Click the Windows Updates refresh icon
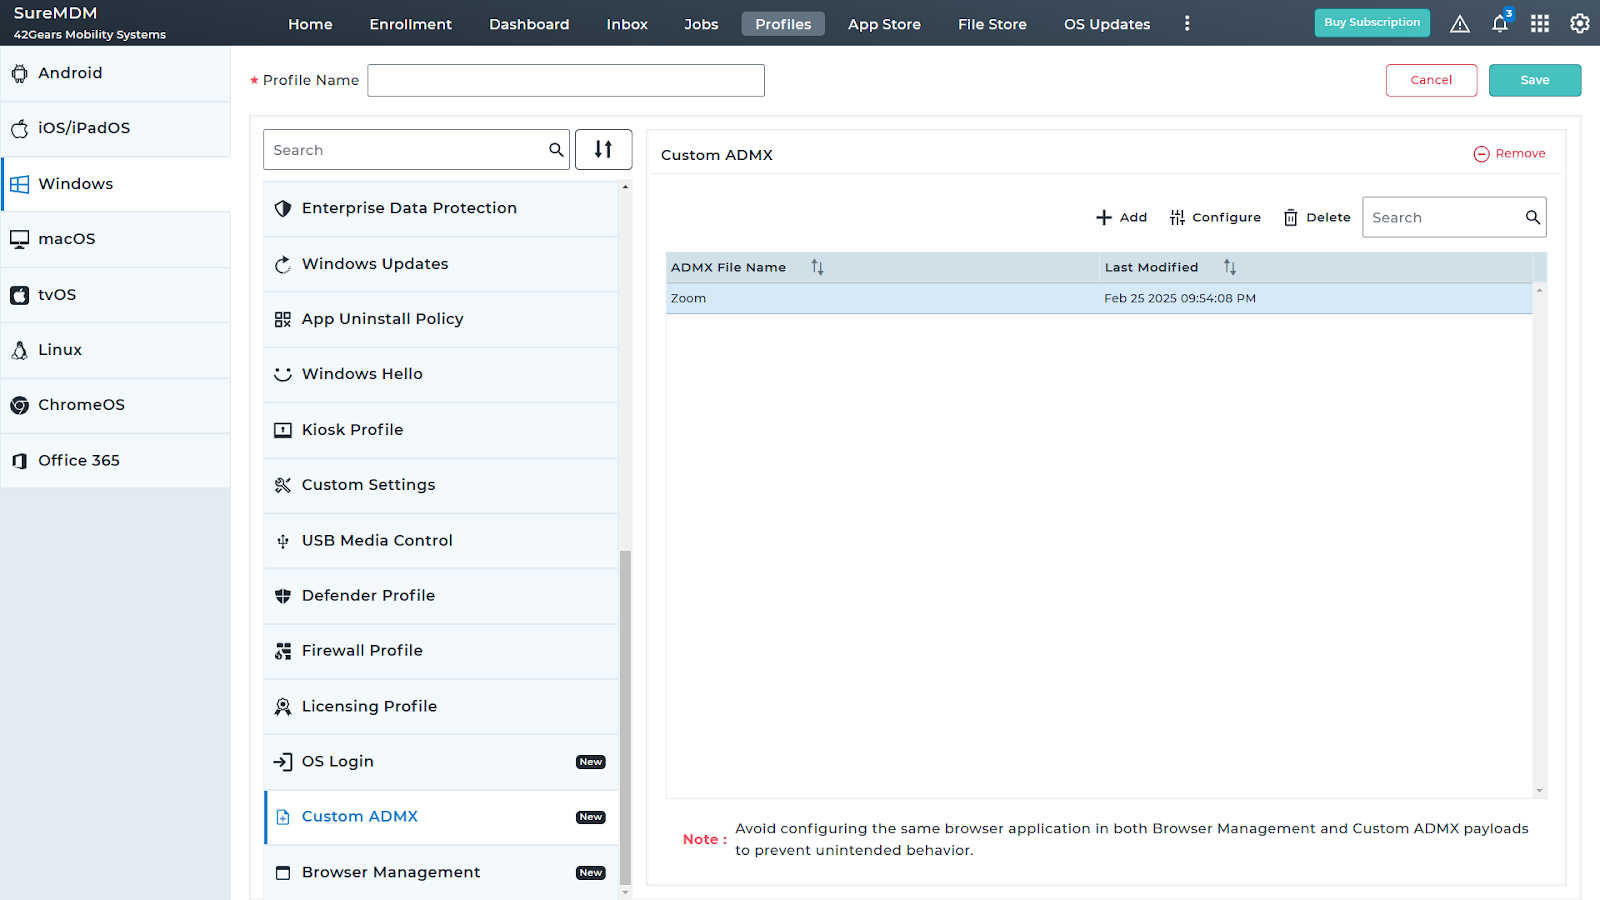Viewport: 1600px width, 900px height. tap(283, 264)
